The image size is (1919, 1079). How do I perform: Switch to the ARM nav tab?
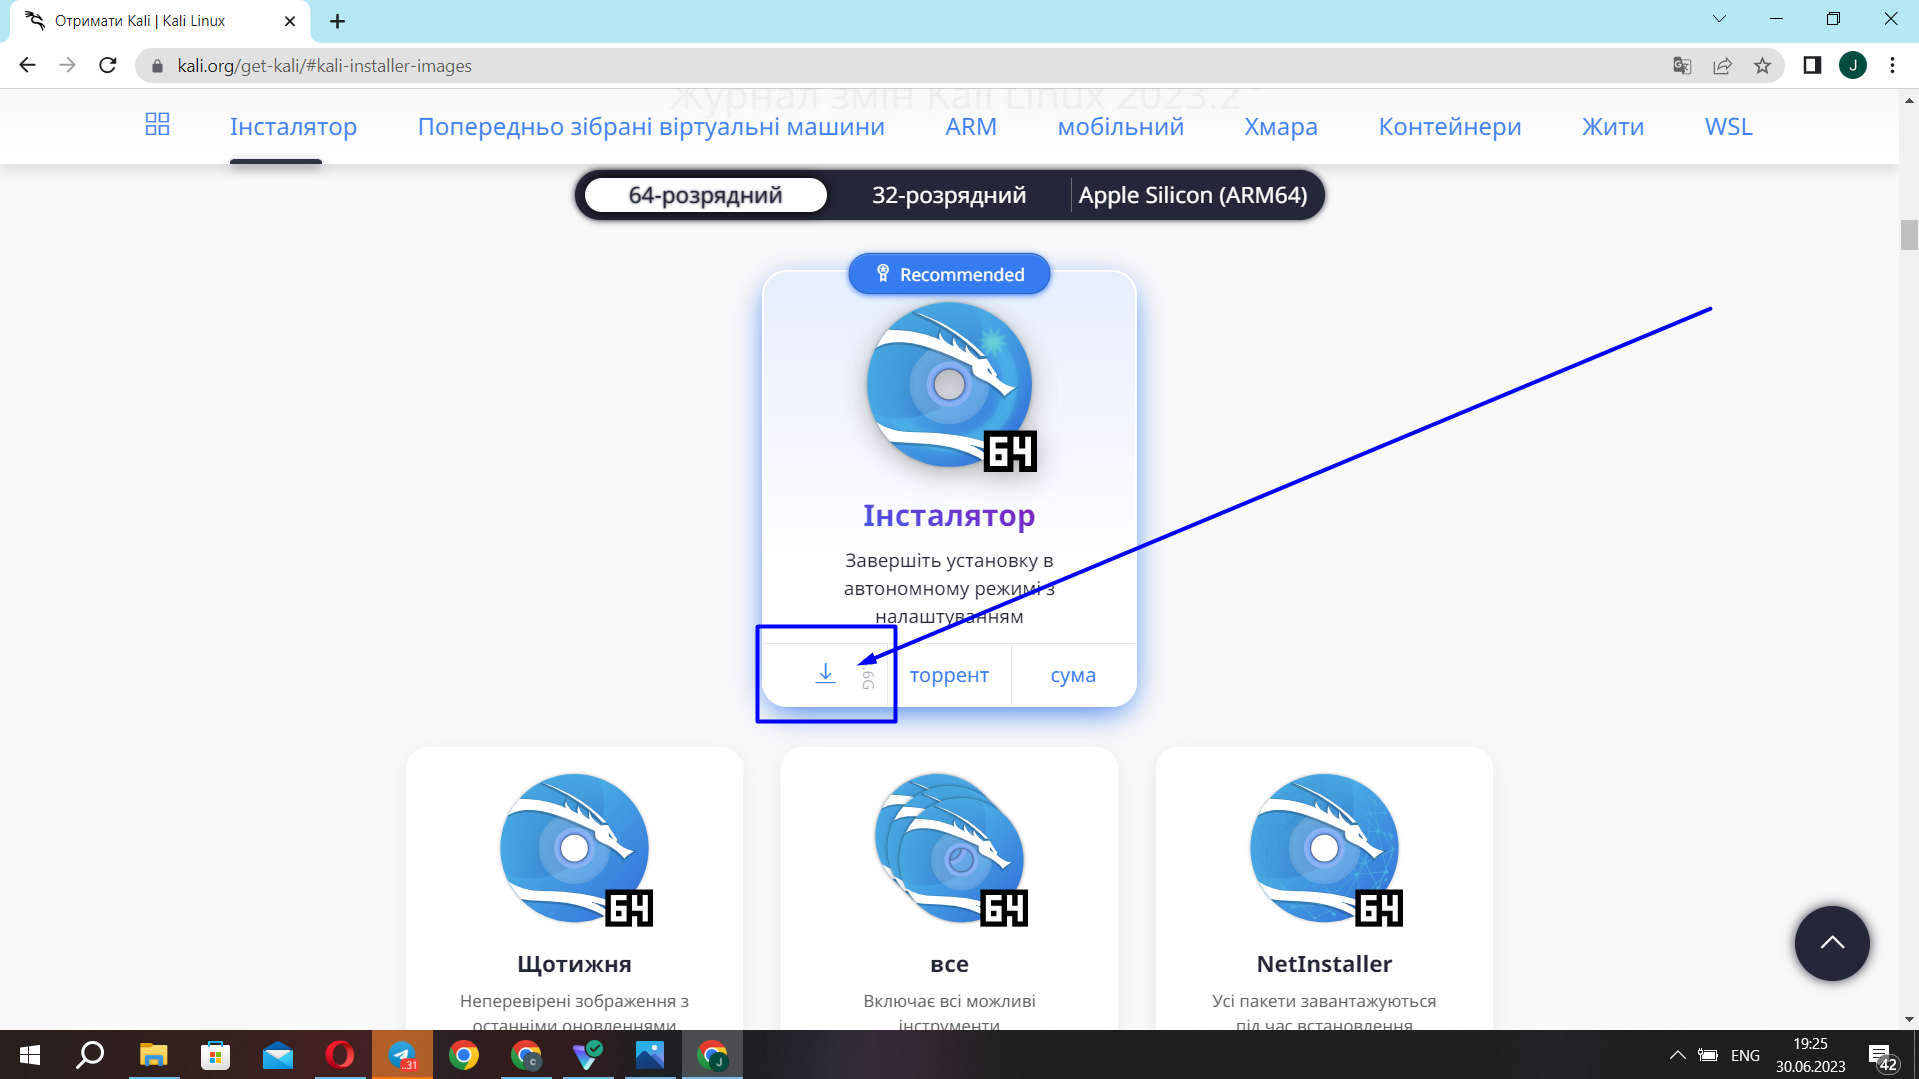click(x=971, y=127)
